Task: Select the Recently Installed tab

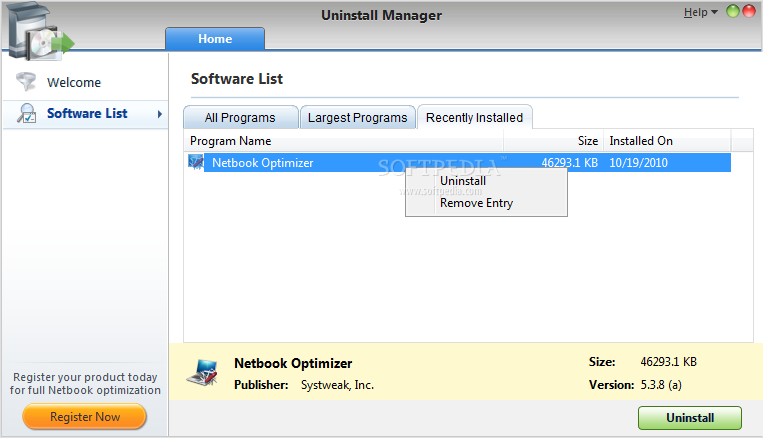Action: coord(474,117)
